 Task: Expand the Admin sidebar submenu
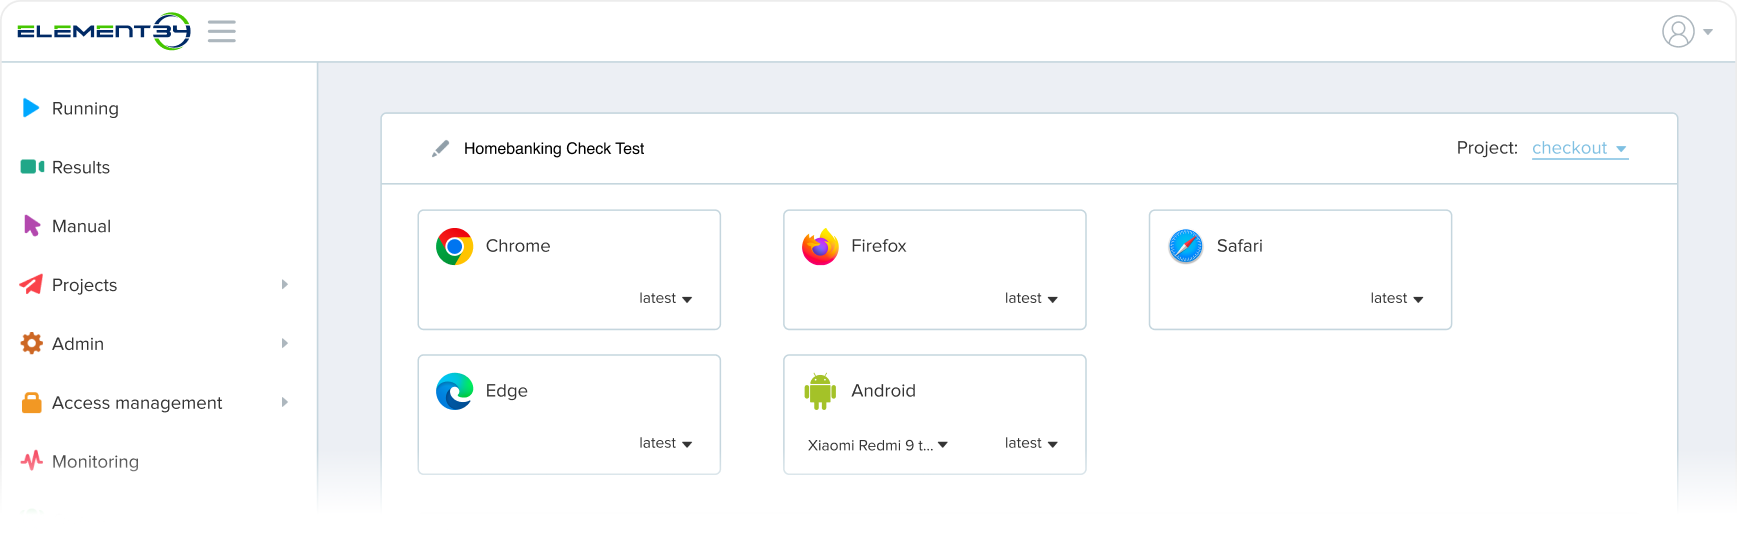tap(285, 344)
